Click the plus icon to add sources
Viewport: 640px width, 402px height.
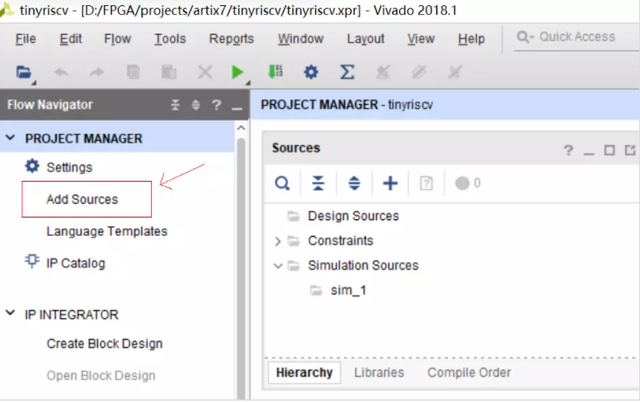[390, 183]
